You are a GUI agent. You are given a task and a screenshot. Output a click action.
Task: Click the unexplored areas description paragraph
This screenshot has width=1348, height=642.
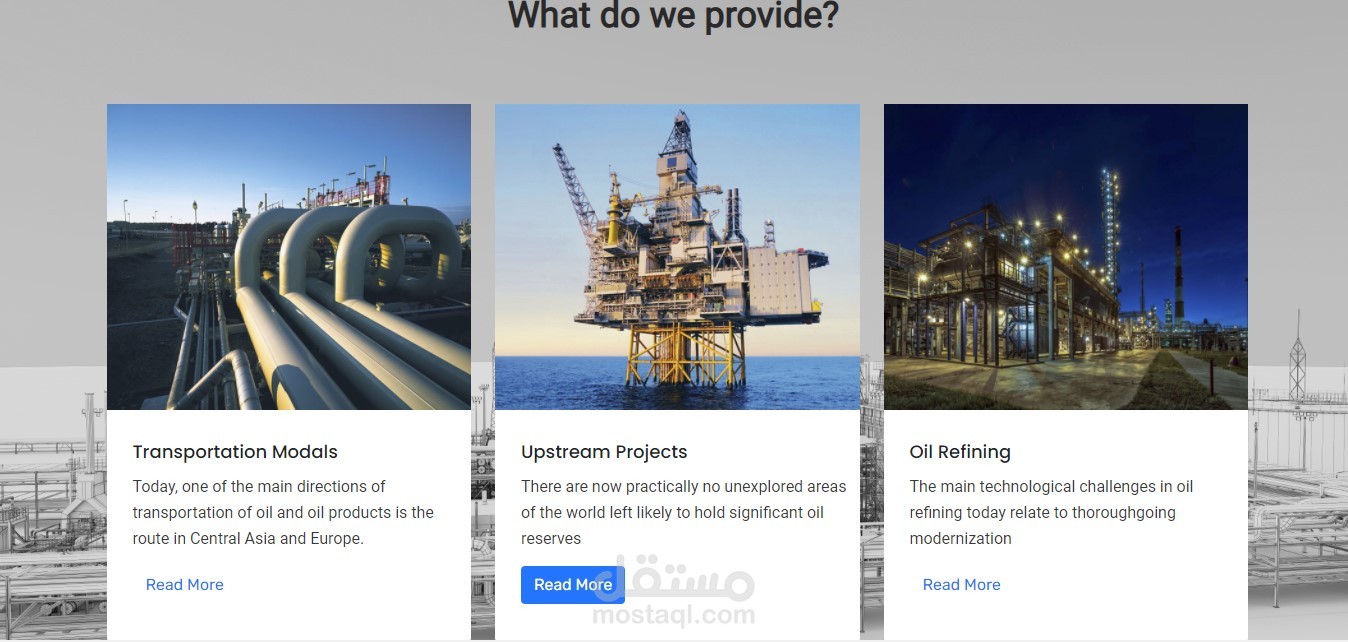684,512
